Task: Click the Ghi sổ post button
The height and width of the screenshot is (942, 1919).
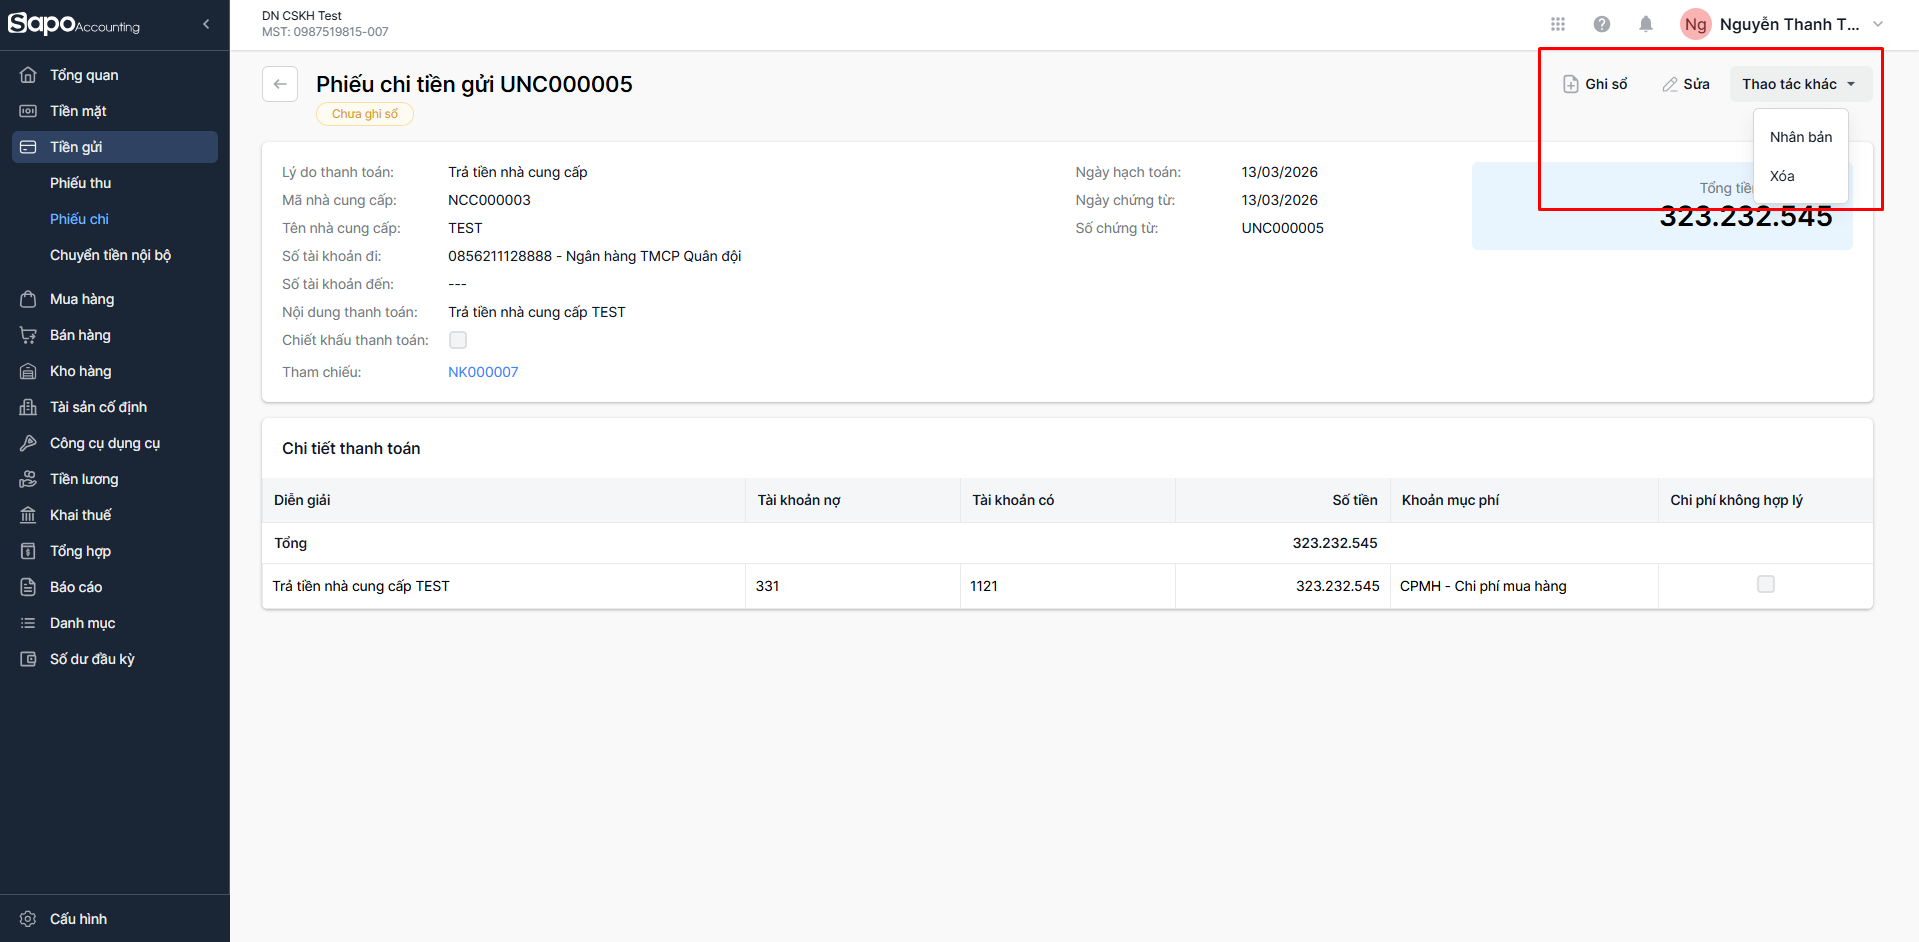Action: 1595,84
